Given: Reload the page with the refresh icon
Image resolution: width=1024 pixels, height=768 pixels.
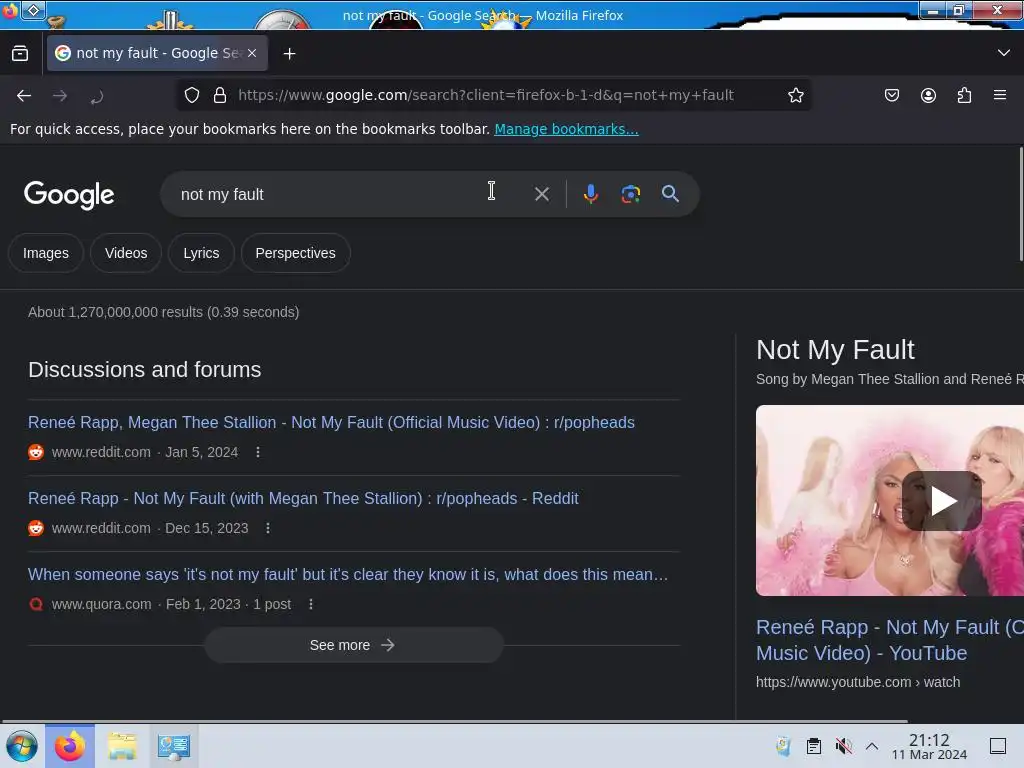Looking at the screenshot, I should (x=97, y=96).
